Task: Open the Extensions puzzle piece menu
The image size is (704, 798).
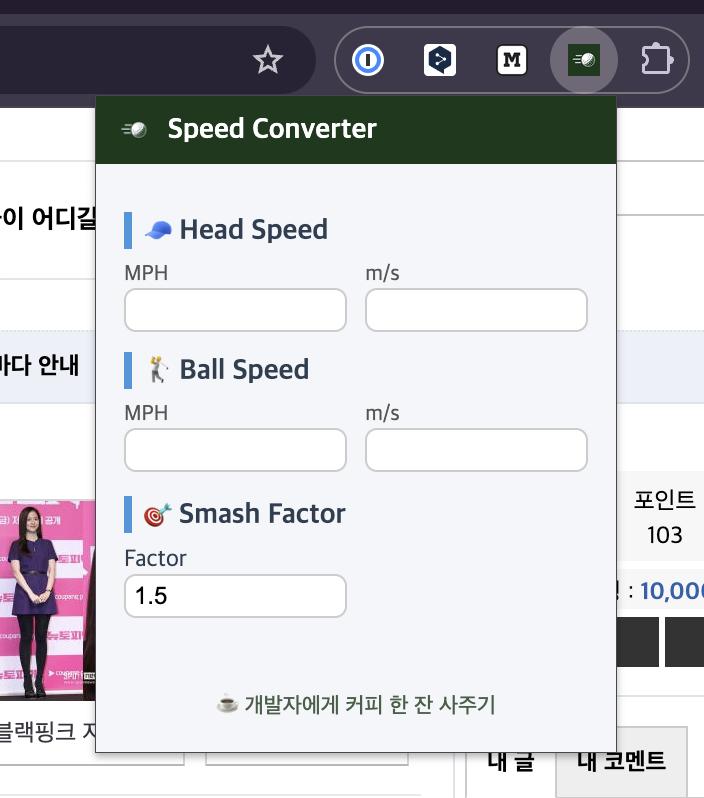Action: tap(656, 61)
